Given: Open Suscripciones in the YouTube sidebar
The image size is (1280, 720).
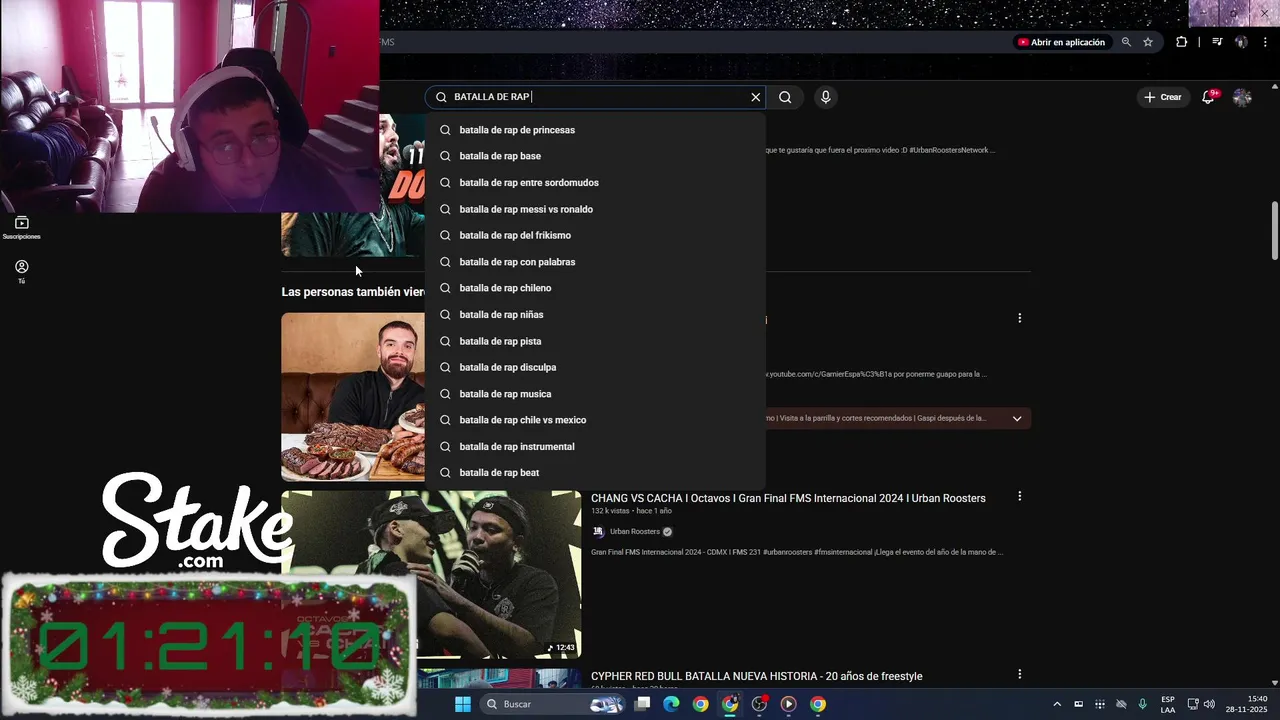Looking at the screenshot, I should [21, 228].
